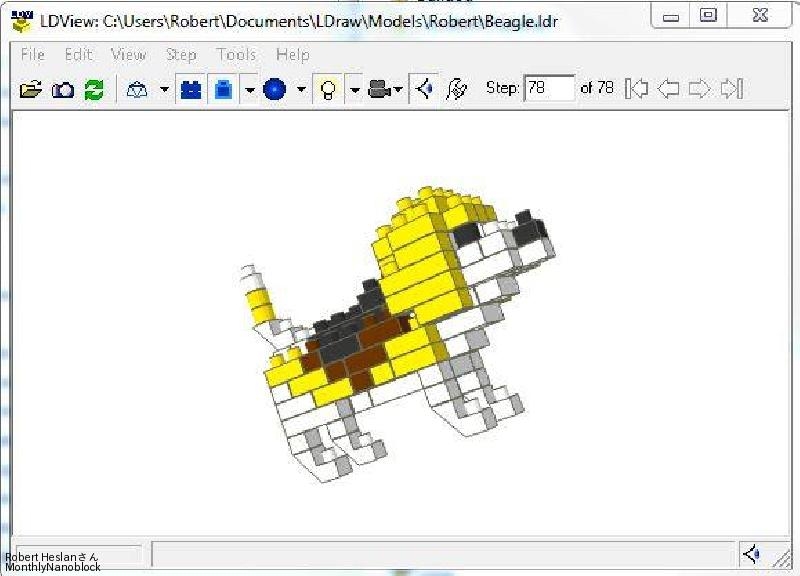Click the Open File folder icon
The image size is (800, 576).
point(31,89)
